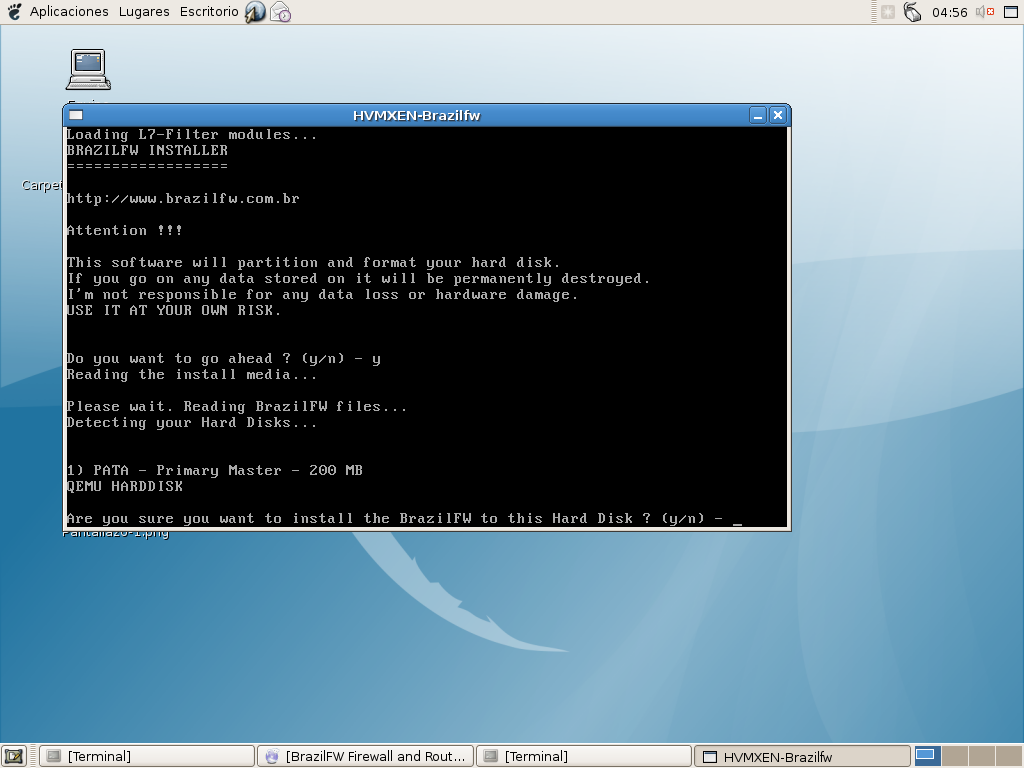The image size is (1024, 768).
Task: Open the computer icon on desktop
Action: pyautogui.click(x=88, y=70)
